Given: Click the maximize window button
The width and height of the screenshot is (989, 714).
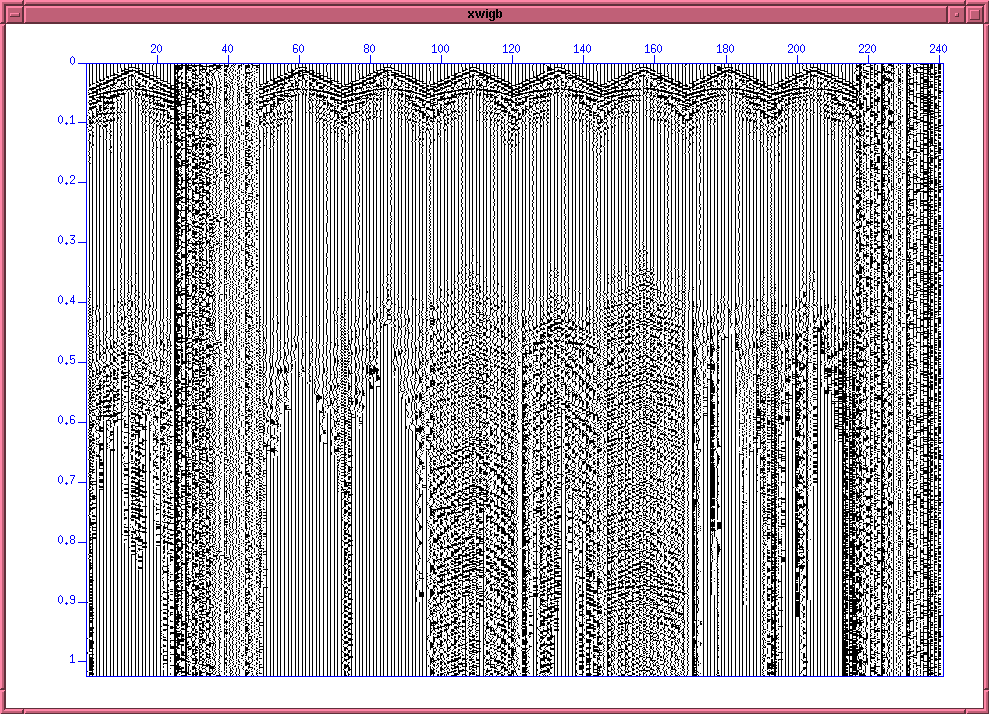Looking at the screenshot, I should [976, 14].
